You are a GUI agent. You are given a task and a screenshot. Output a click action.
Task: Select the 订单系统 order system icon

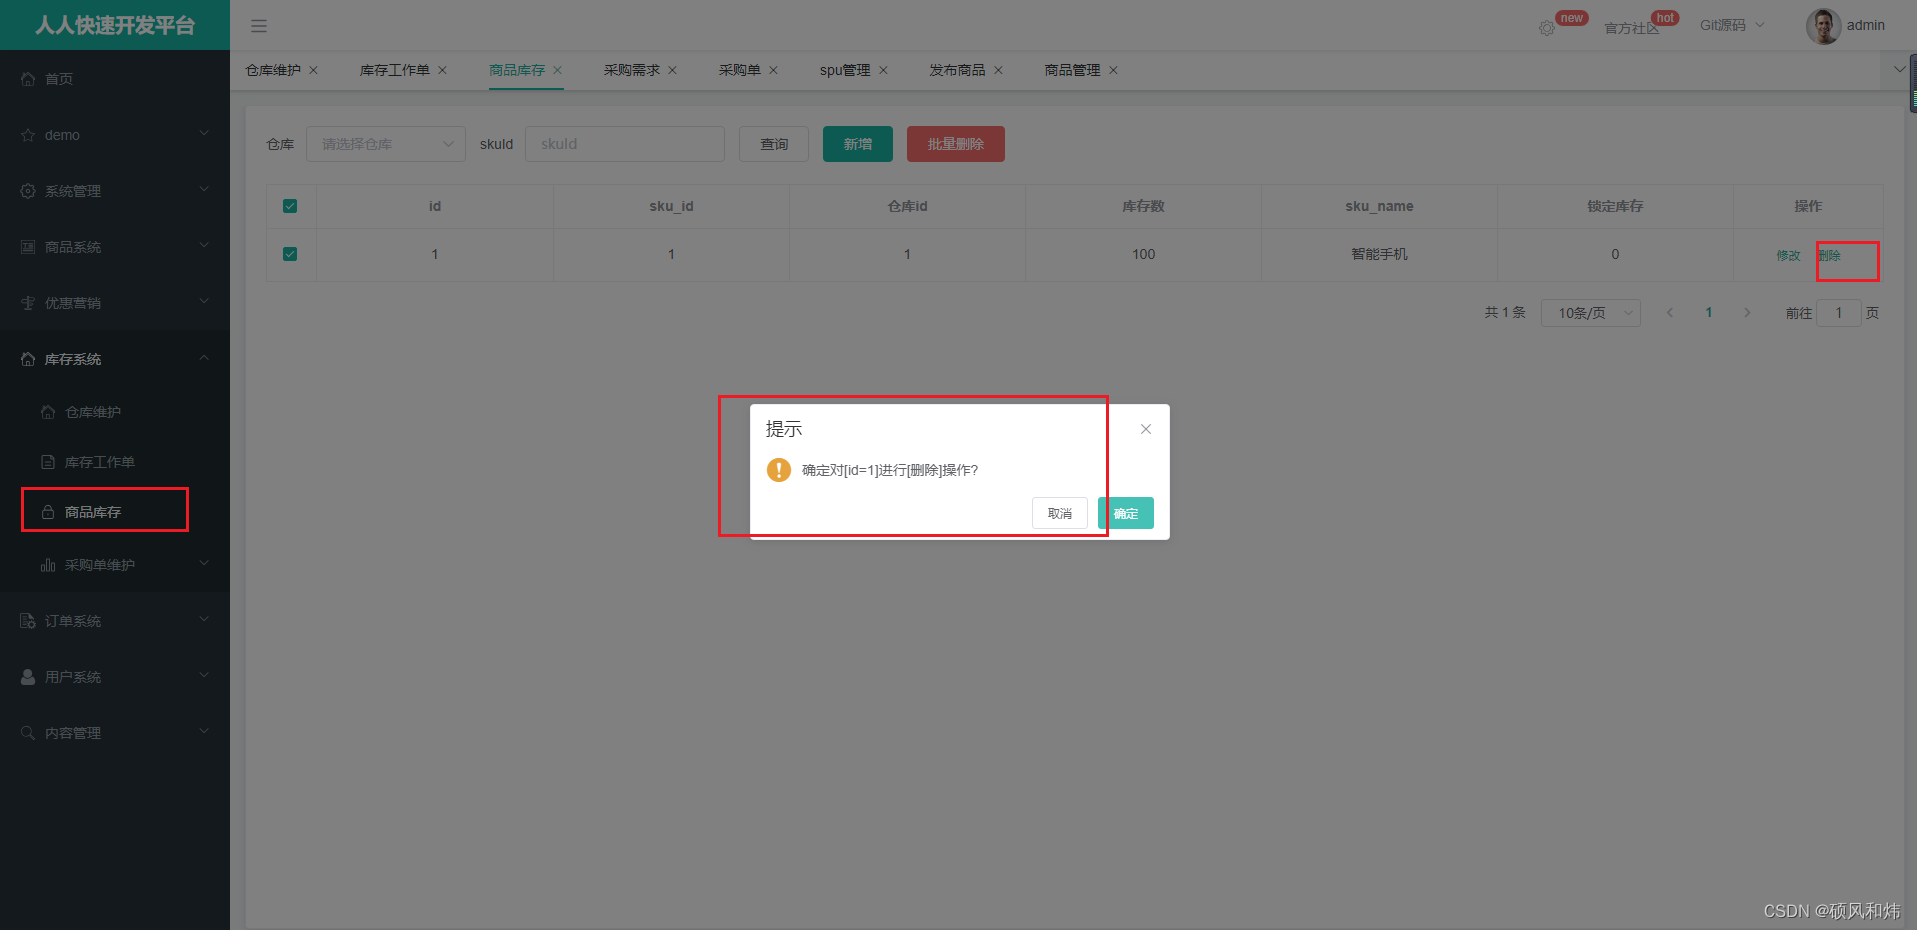[27, 620]
